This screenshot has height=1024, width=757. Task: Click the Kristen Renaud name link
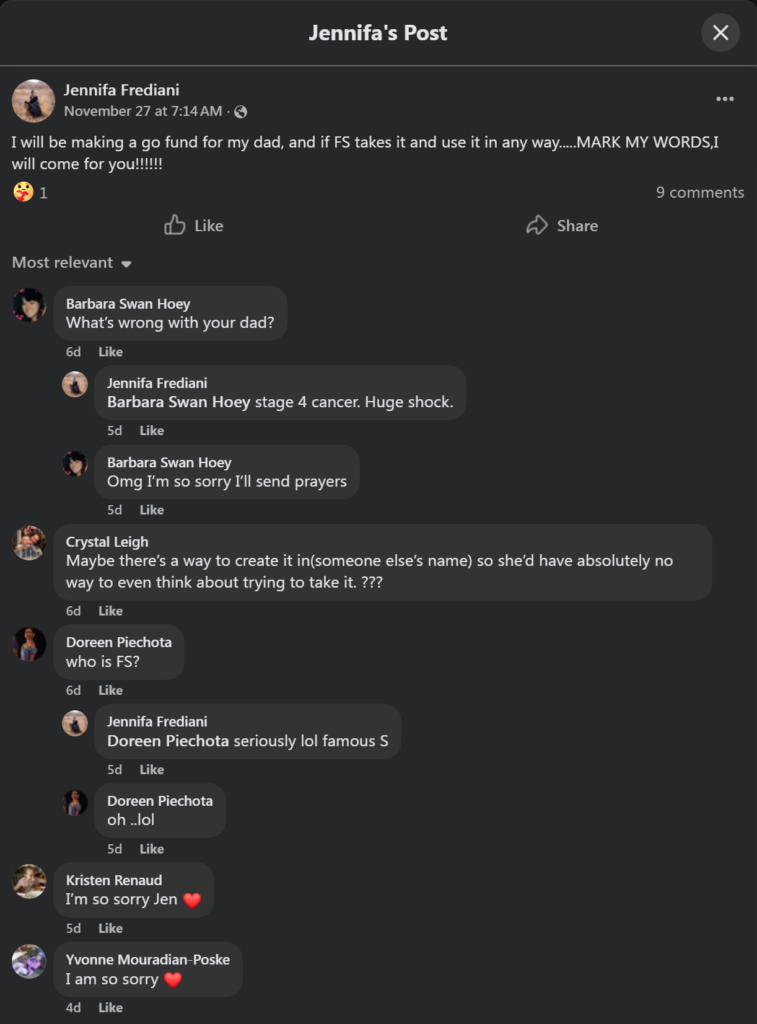tap(113, 880)
